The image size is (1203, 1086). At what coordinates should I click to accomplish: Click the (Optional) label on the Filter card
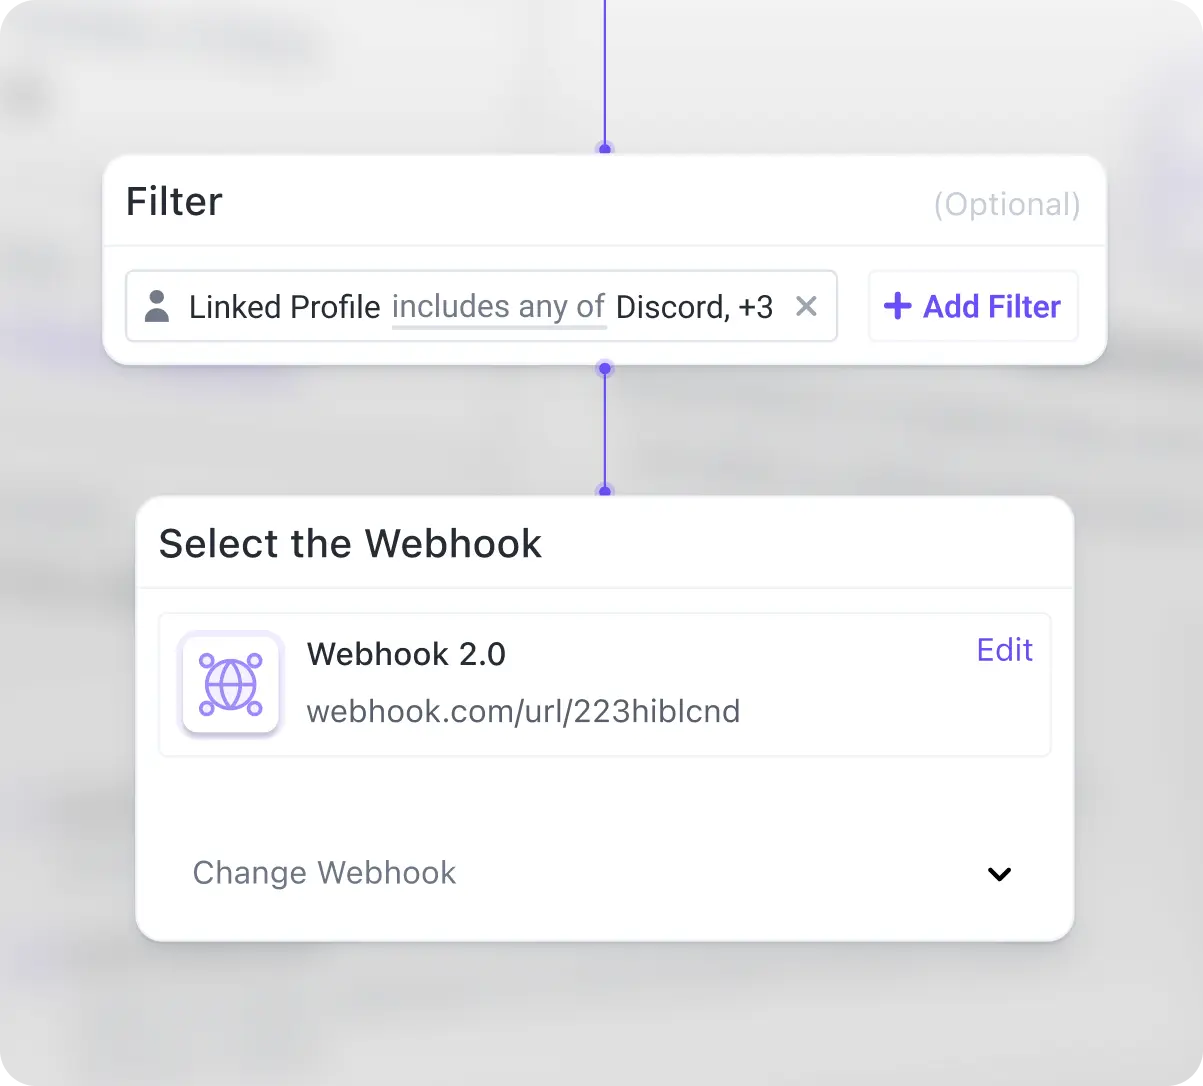(x=1007, y=205)
